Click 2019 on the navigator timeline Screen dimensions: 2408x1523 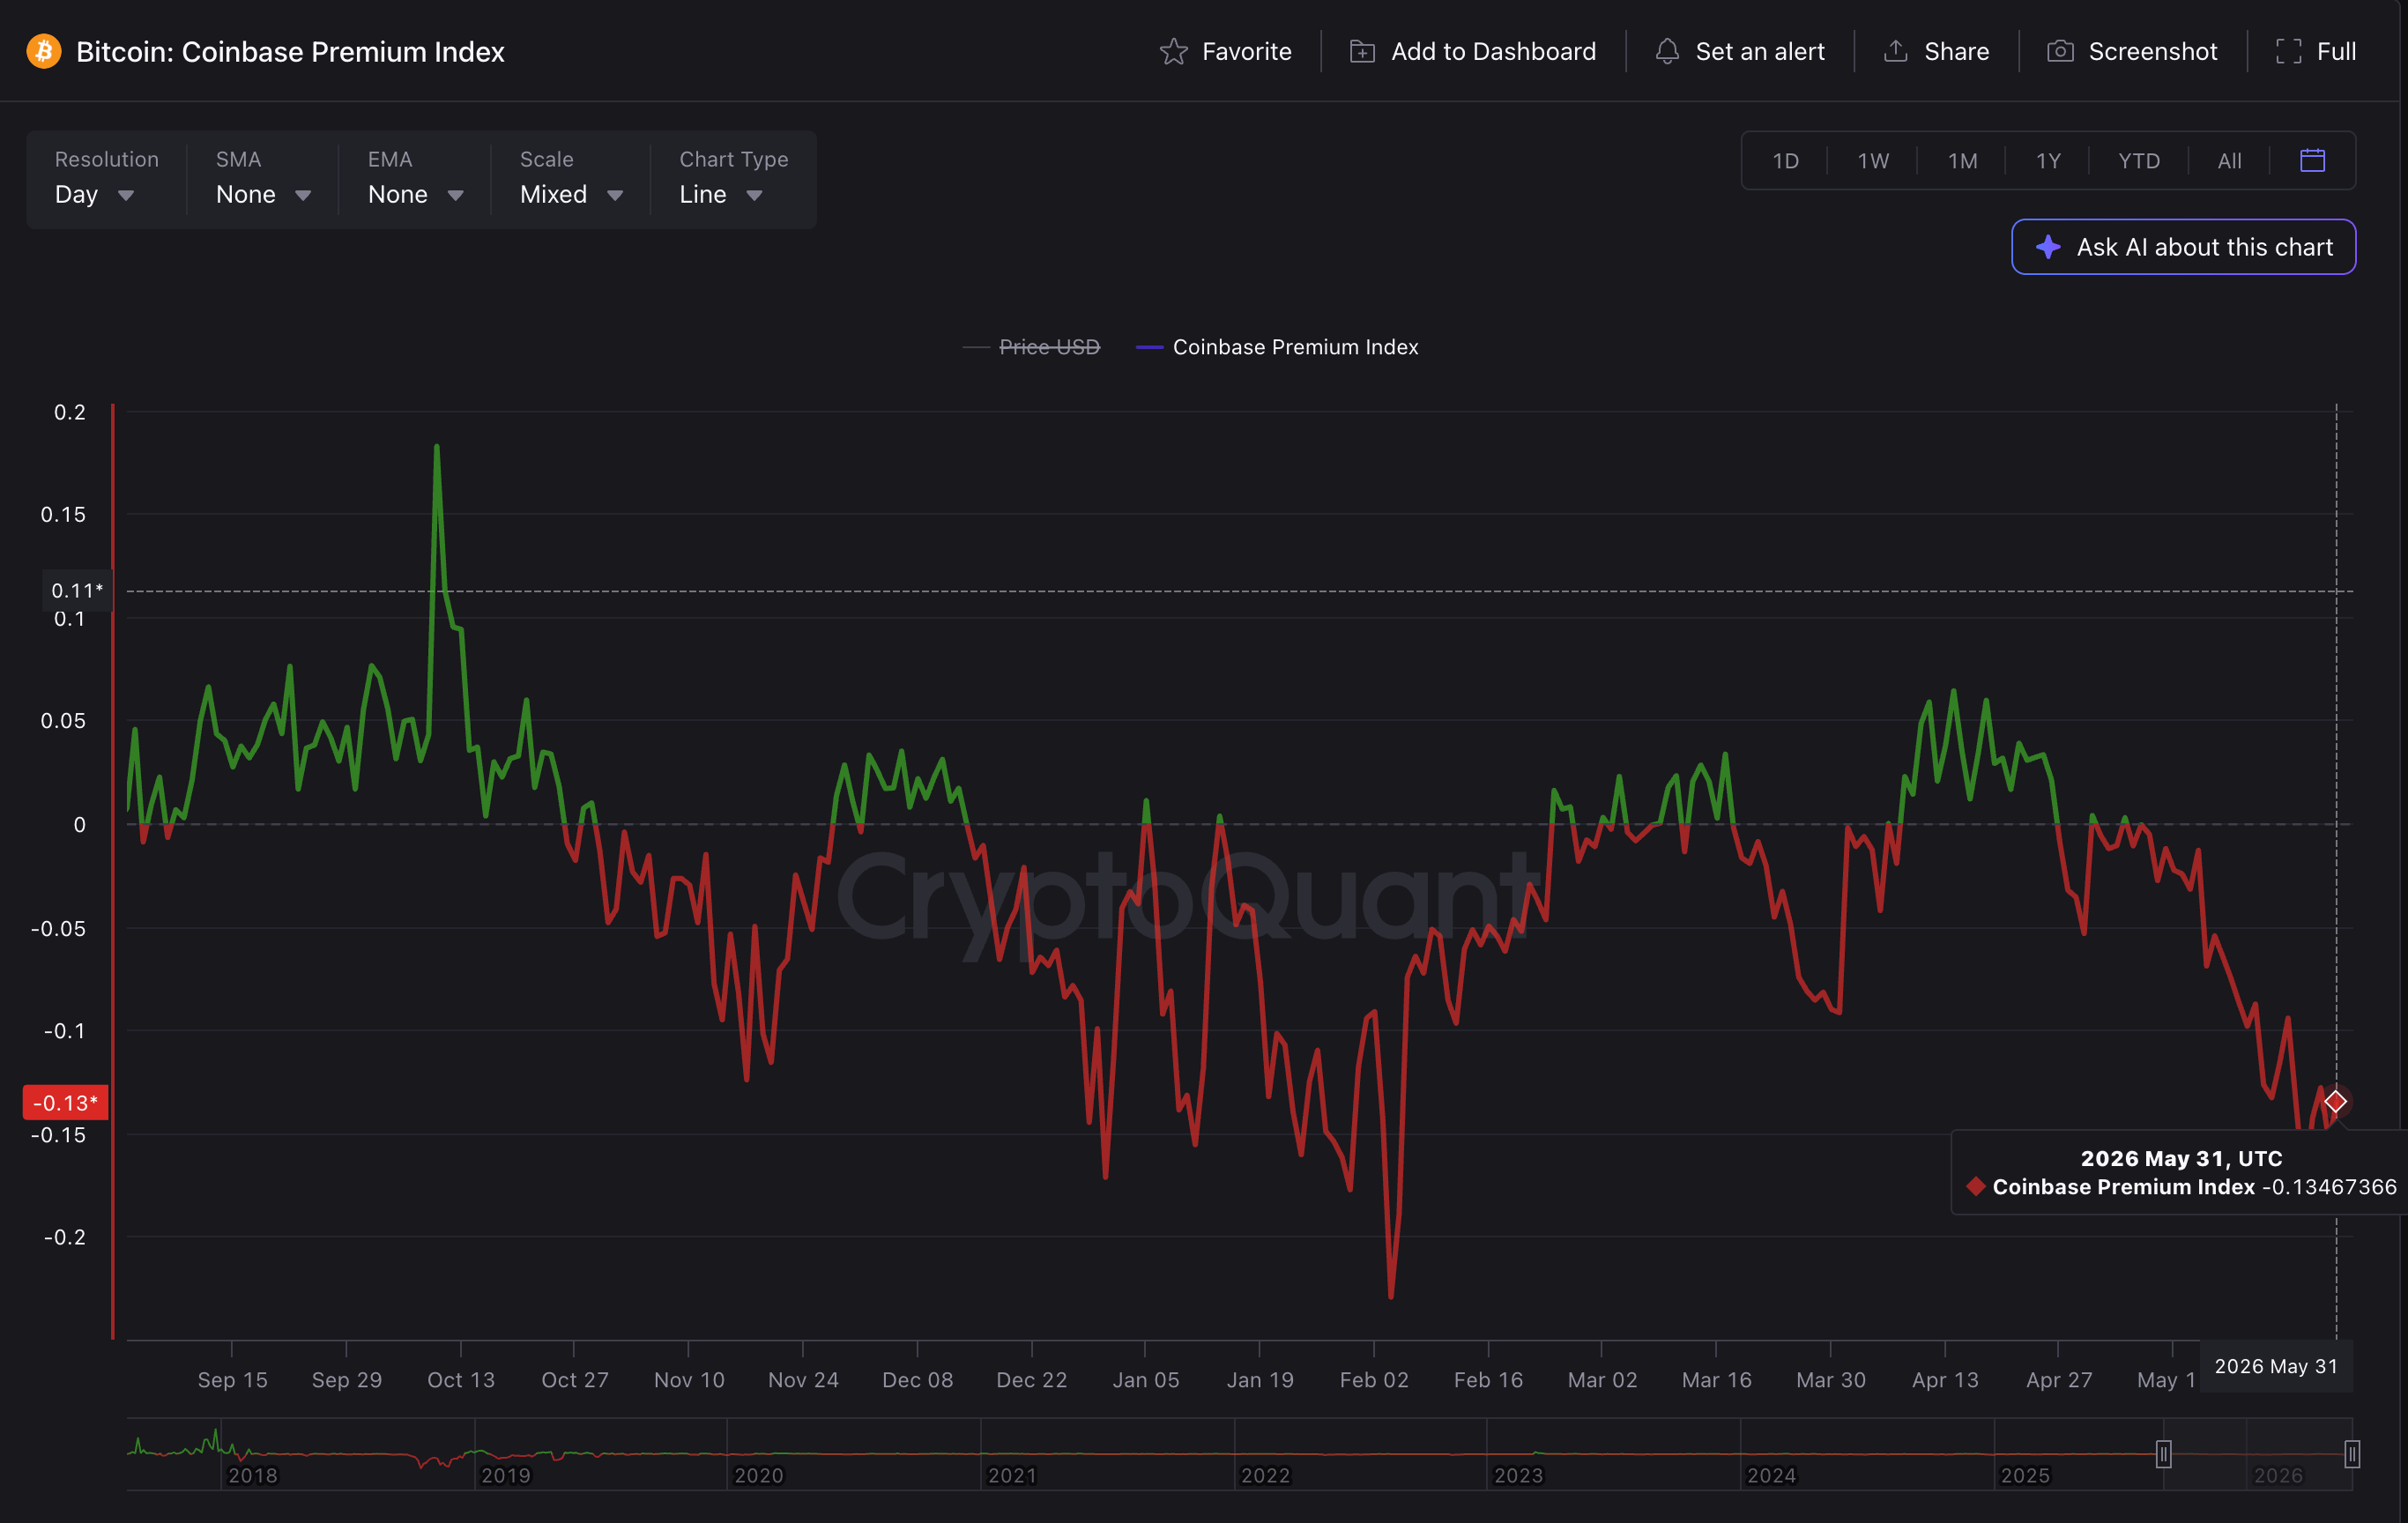tap(505, 1475)
